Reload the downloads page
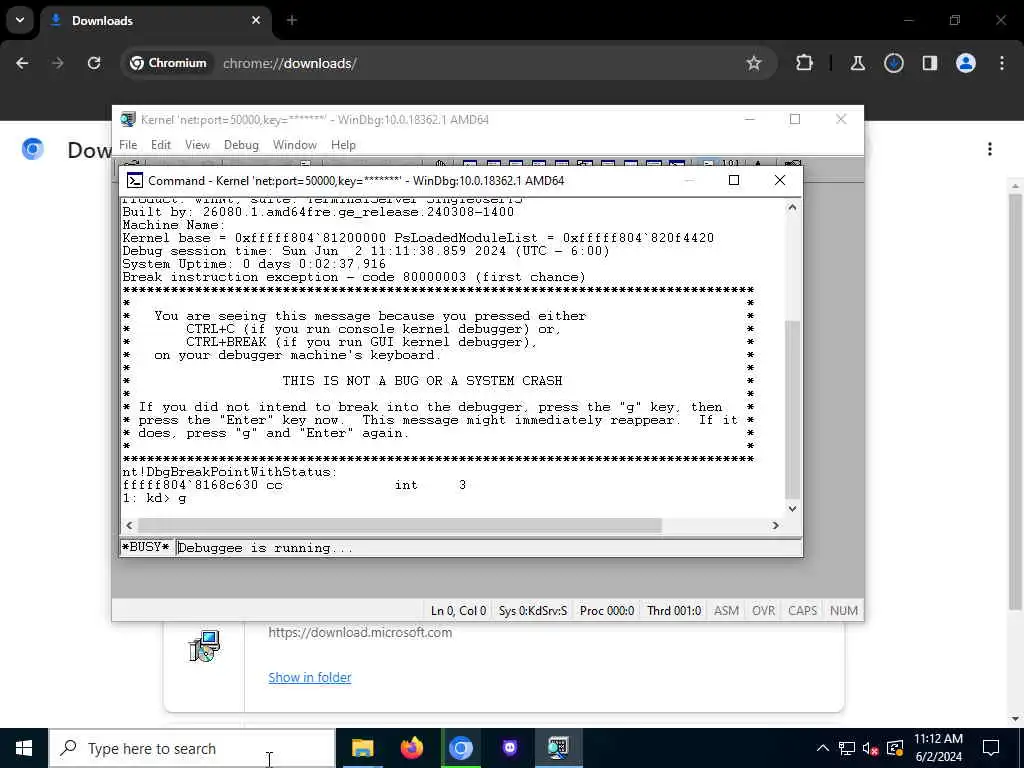Image resolution: width=1024 pixels, height=768 pixels. click(x=94, y=63)
